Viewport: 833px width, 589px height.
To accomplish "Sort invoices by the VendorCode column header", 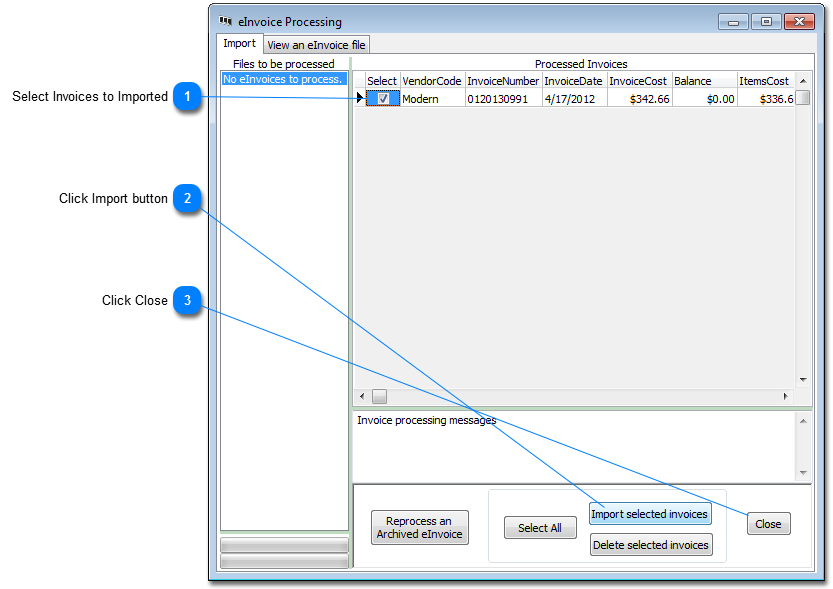I will click(x=432, y=80).
